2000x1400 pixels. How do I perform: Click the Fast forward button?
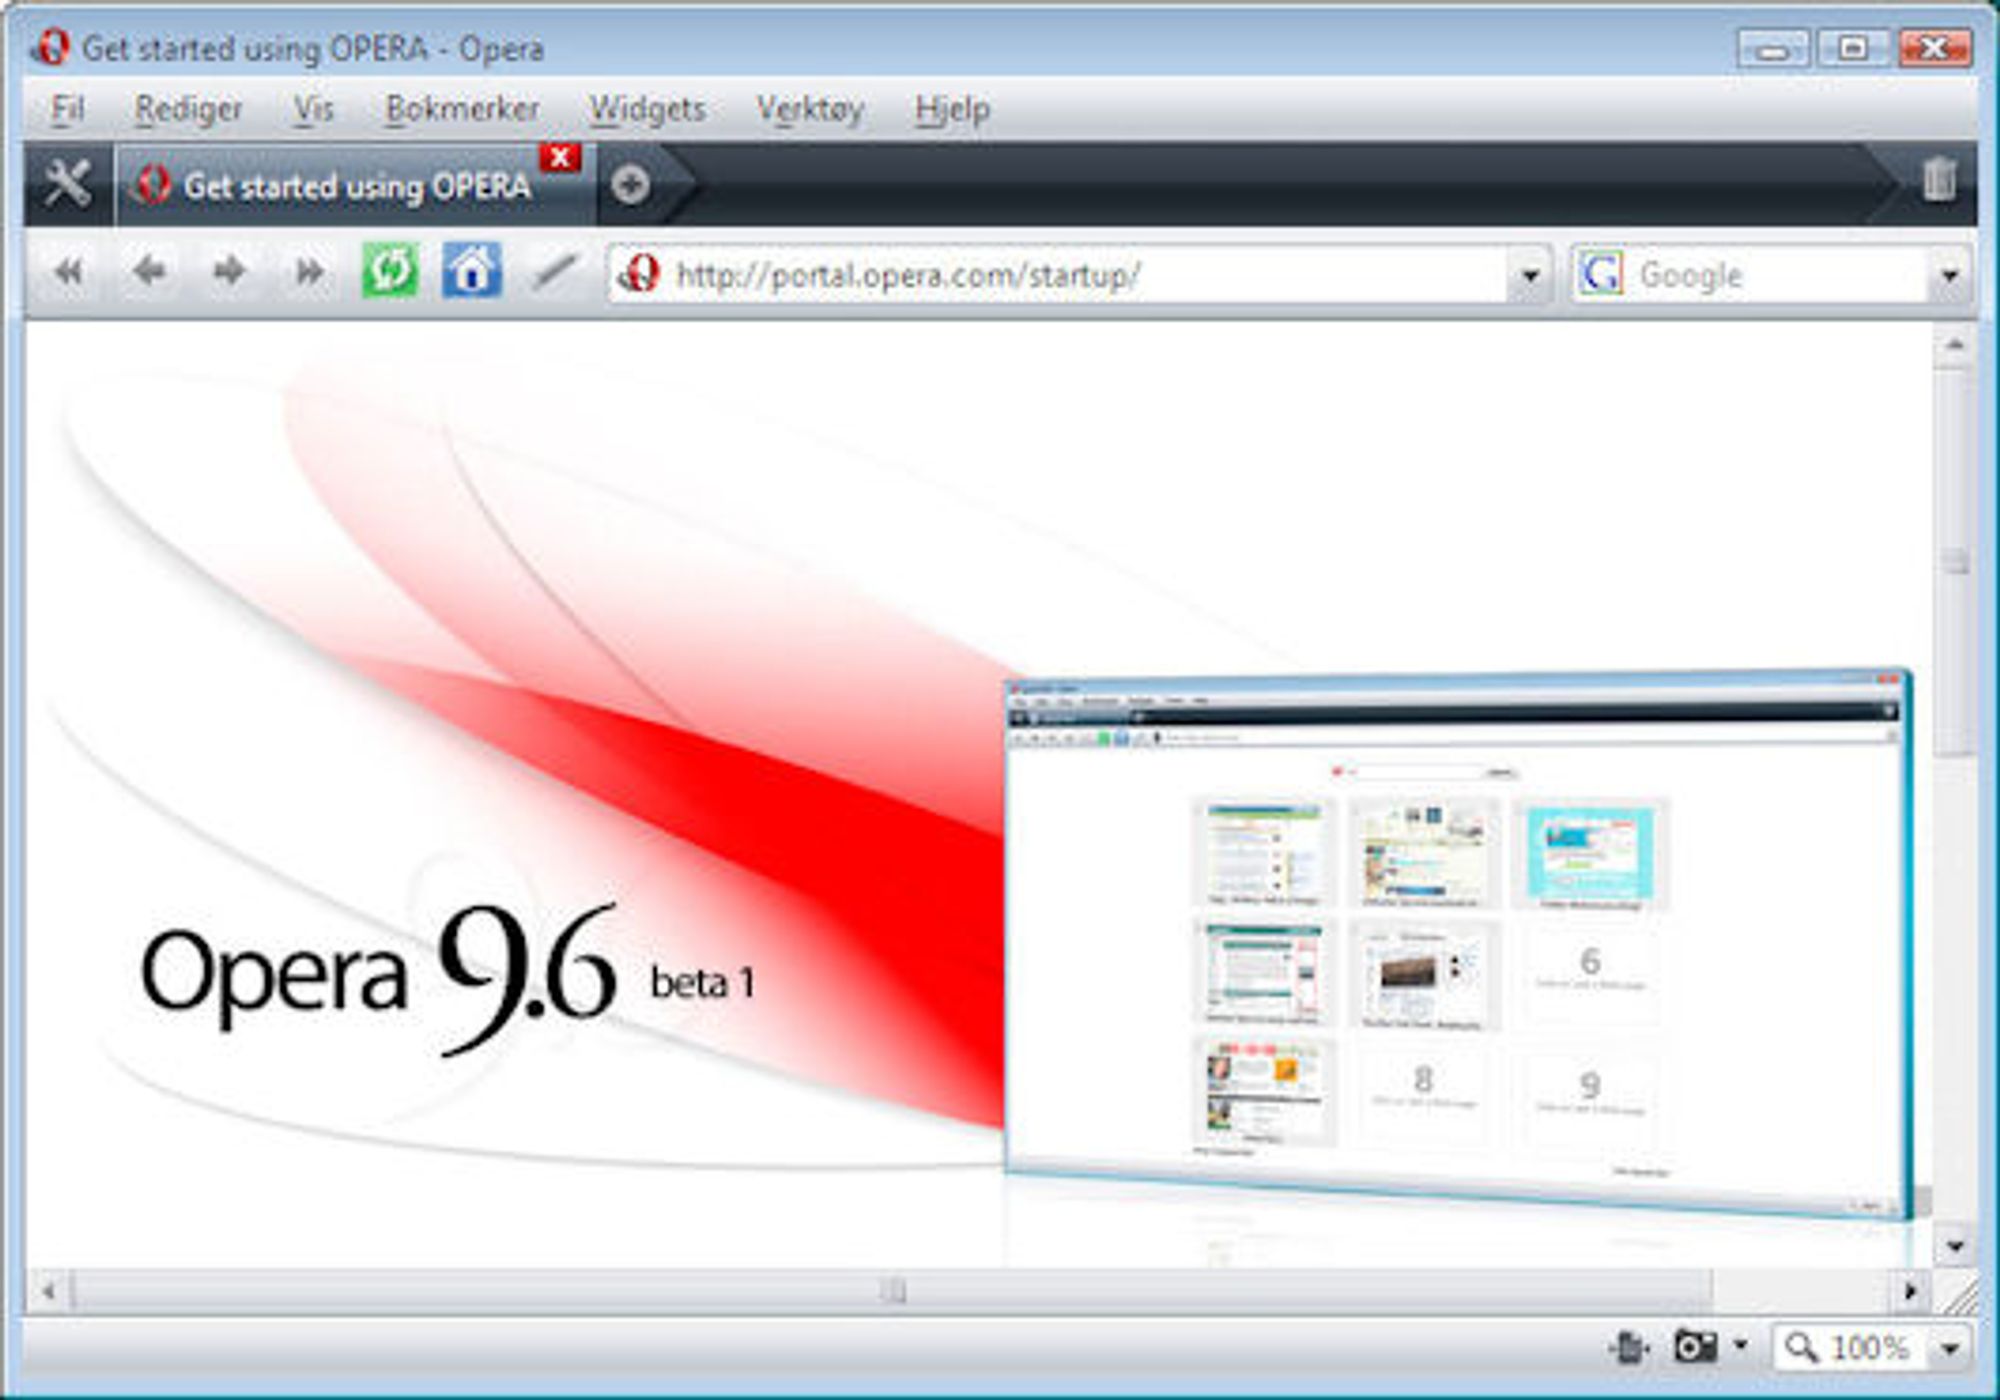pyautogui.click(x=309, y=271)
